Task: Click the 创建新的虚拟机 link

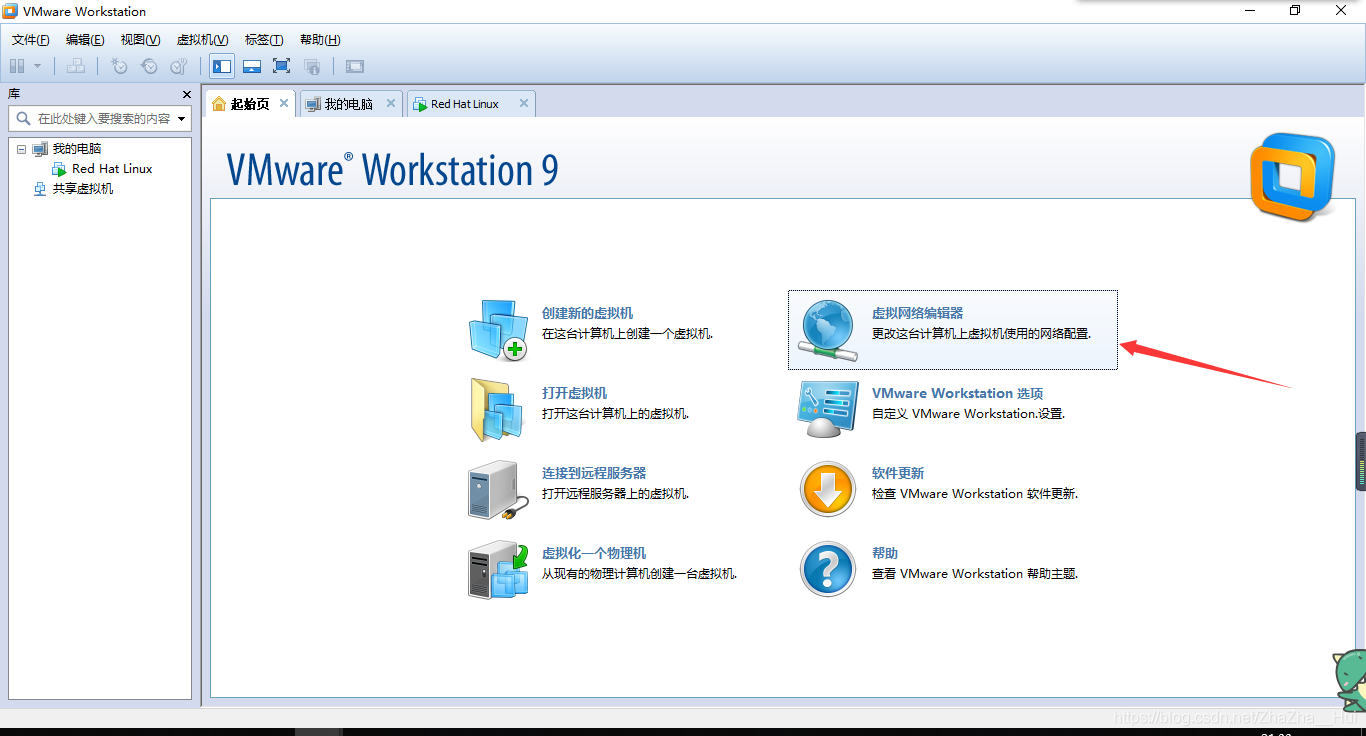Action: pos(587,313)
